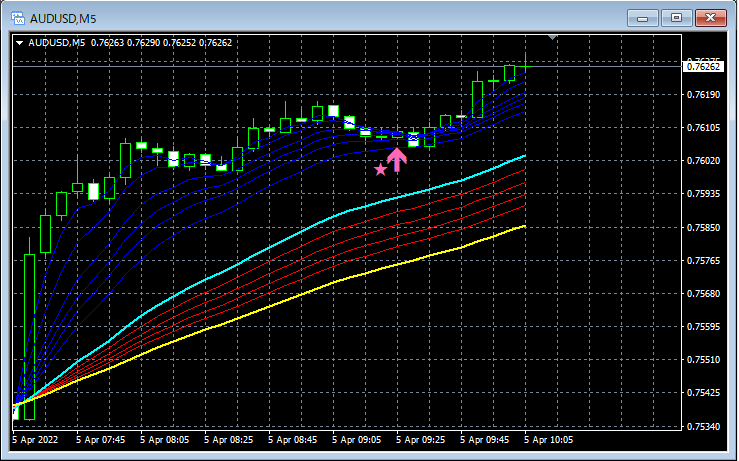Click the 5 Apr 08:25 time label

coord(229,440)
